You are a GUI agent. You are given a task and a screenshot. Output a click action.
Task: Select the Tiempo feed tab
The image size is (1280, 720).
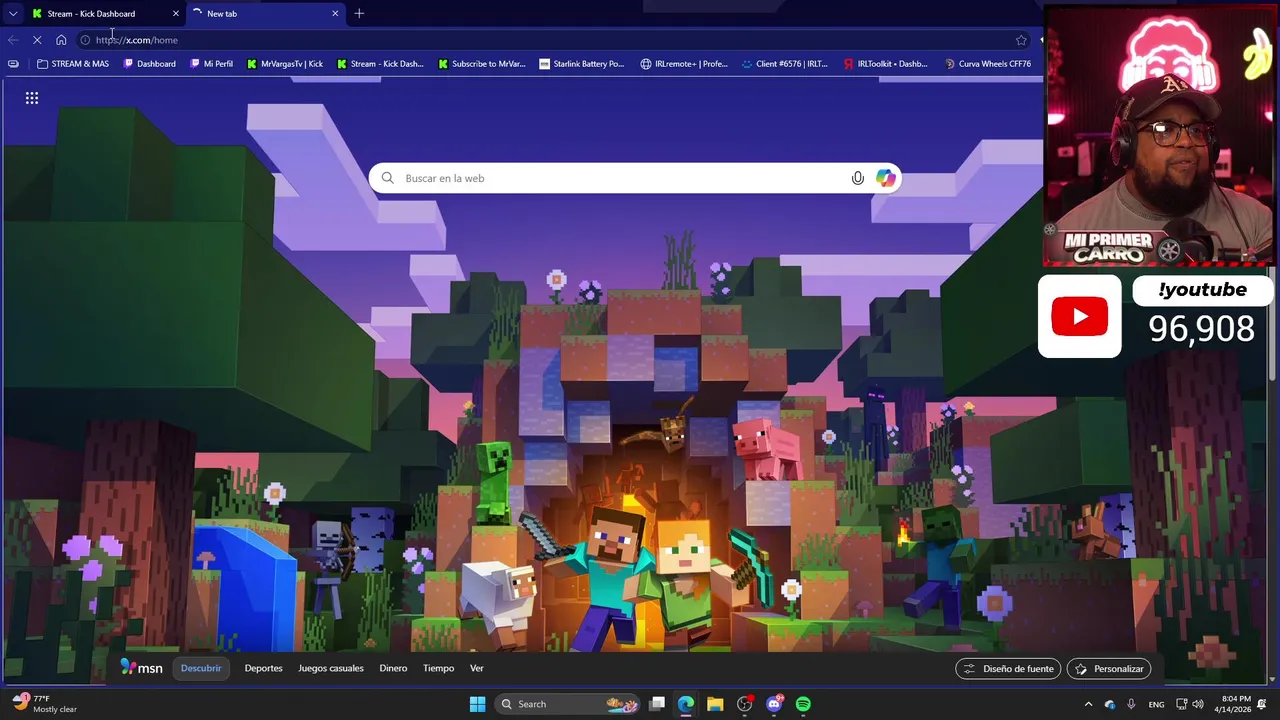pos(438,668)
